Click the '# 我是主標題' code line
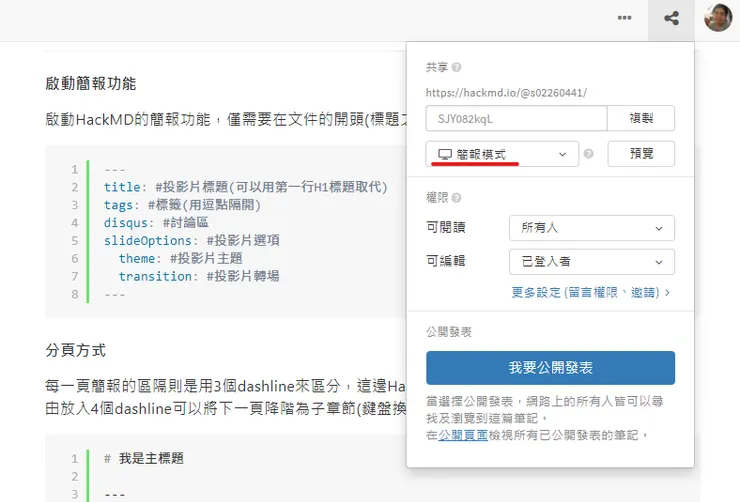 click(x=143, y=459)
